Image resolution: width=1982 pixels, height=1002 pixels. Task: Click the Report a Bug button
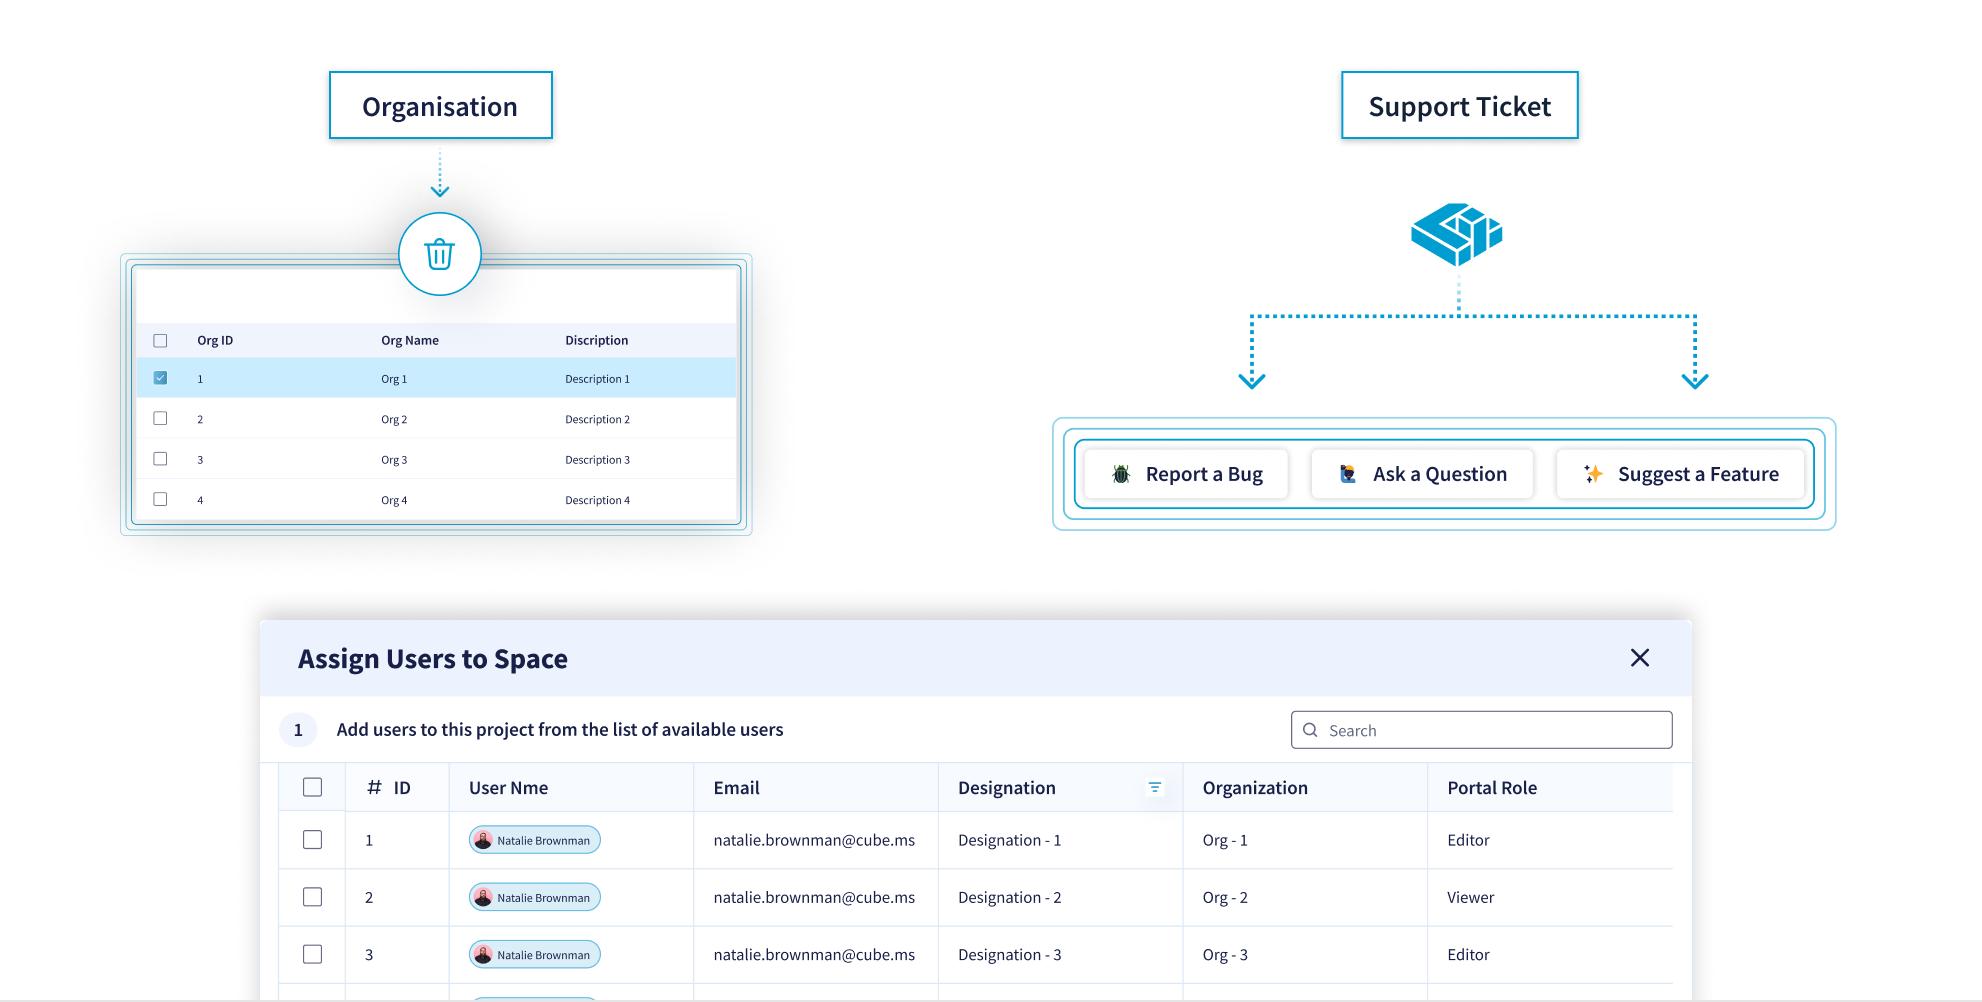point(1187,474)
